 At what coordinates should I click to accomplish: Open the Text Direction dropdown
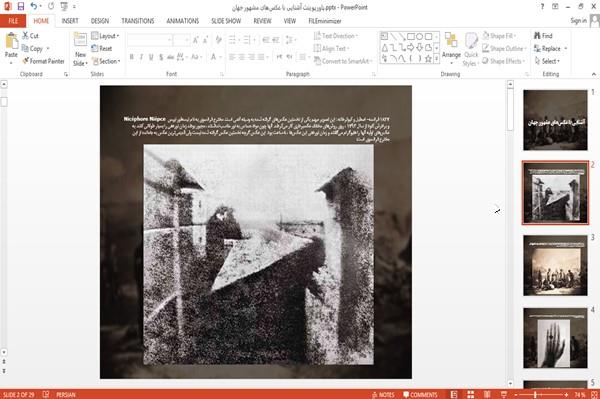click(336, 36)
